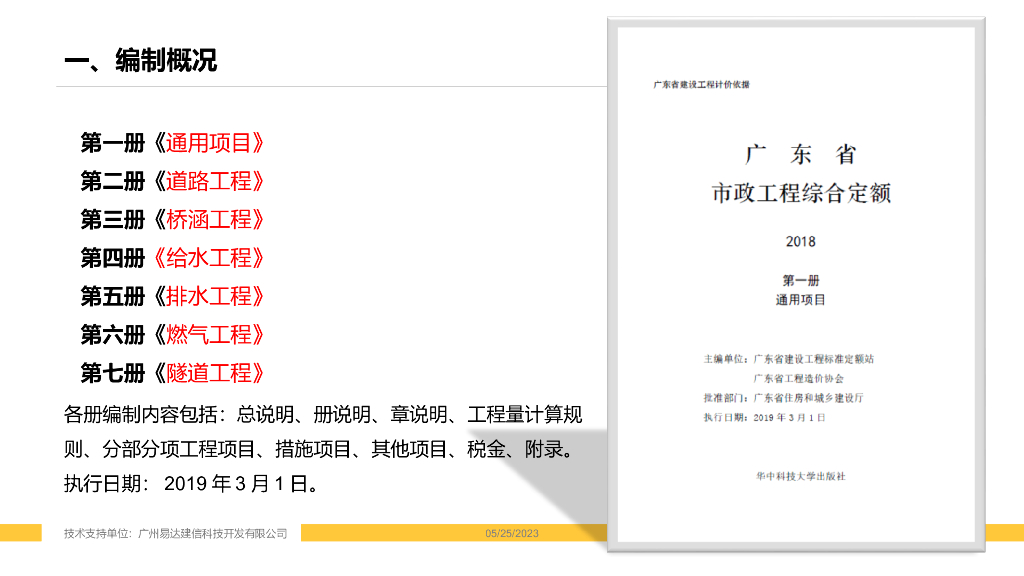This screenshot has height=576, width=1024.
Task: Select the 《桥涵工程》 list item
Action: (208, 220)
